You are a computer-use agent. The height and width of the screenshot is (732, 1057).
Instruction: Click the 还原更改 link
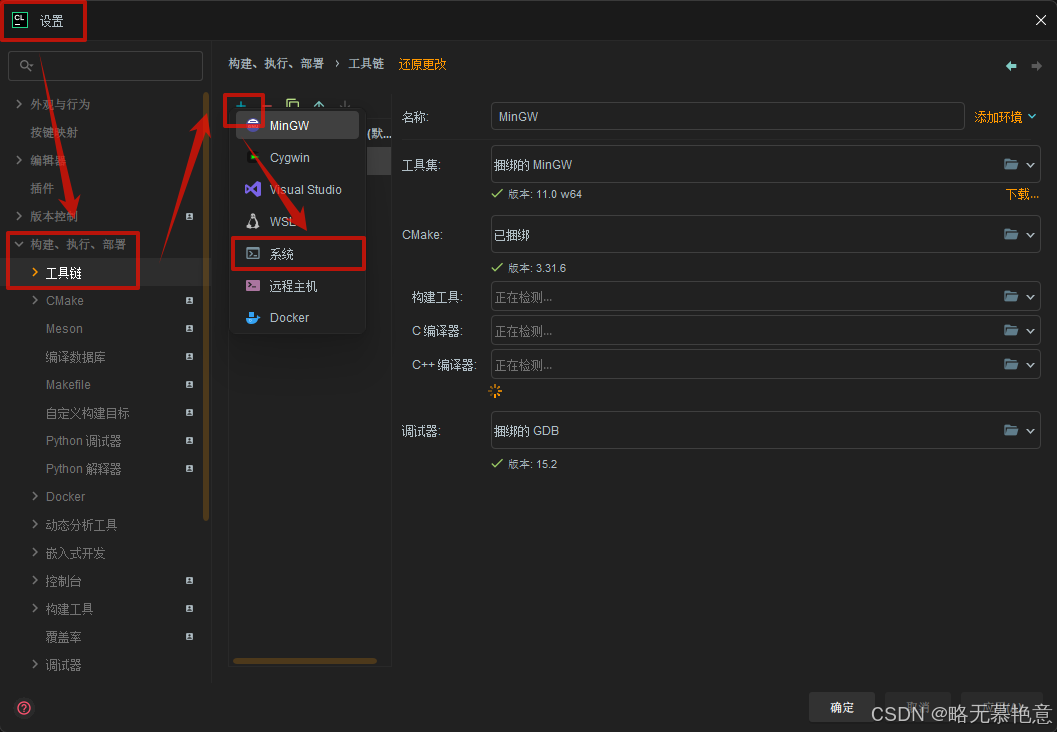pos(423,64)
